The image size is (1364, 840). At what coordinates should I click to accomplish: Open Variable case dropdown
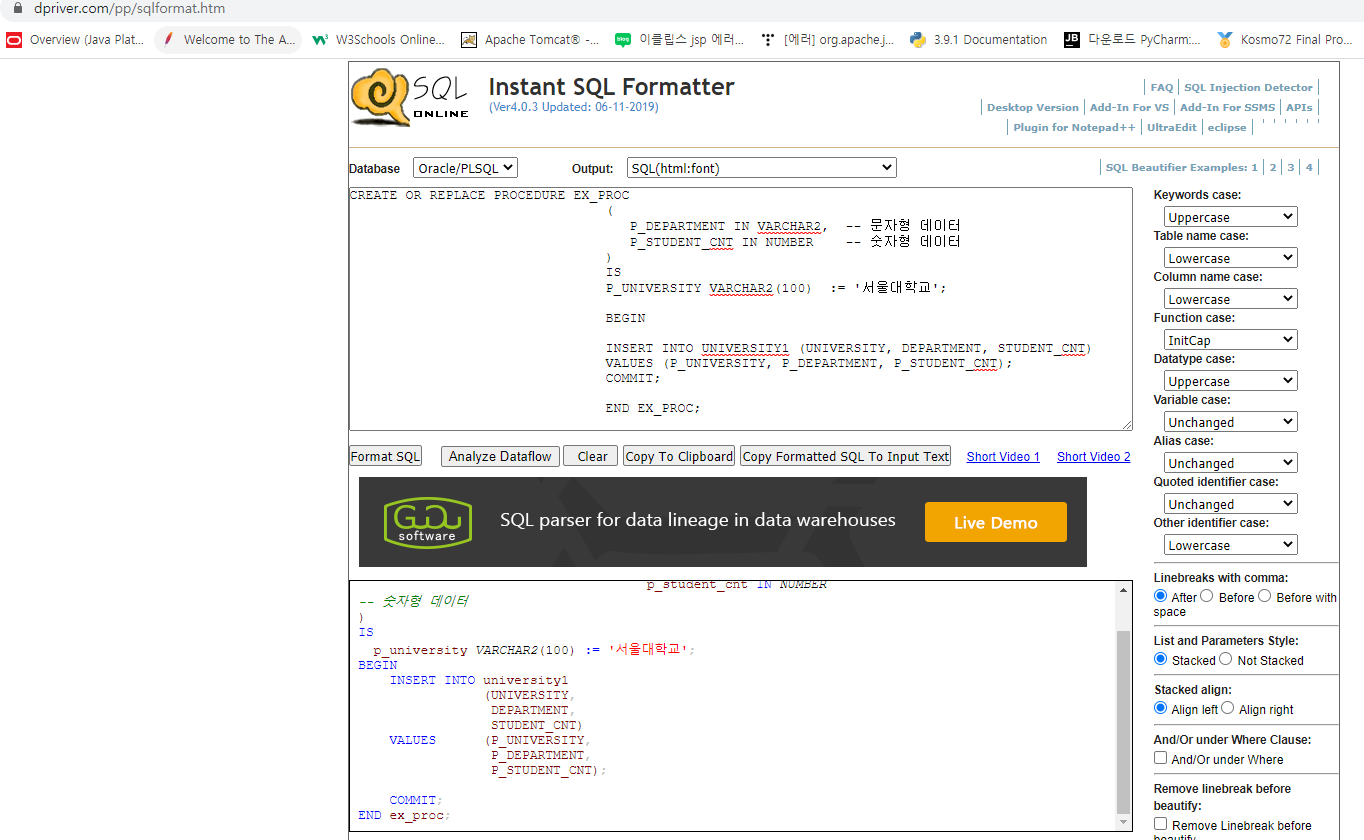click(x=1231, y=422)
